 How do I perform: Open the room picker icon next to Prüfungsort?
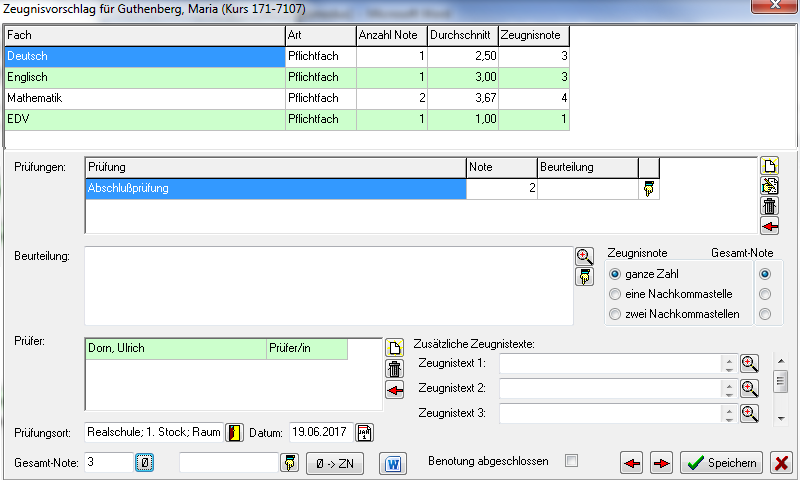coord(235,433)
